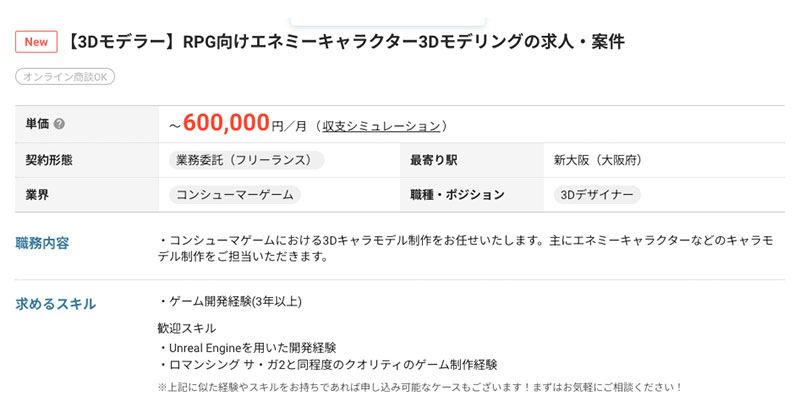Image resolution: width=800 pixels, height=420 pixels.
Task: Select the コンシューマーゲーム industry tag
Action: click(235, 195)
